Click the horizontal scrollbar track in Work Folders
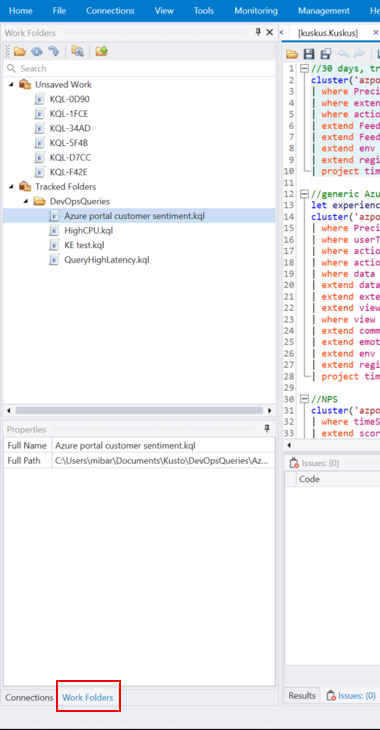This screenshot has height=730, width=380. pyautogui.click(x=139, y=411)
